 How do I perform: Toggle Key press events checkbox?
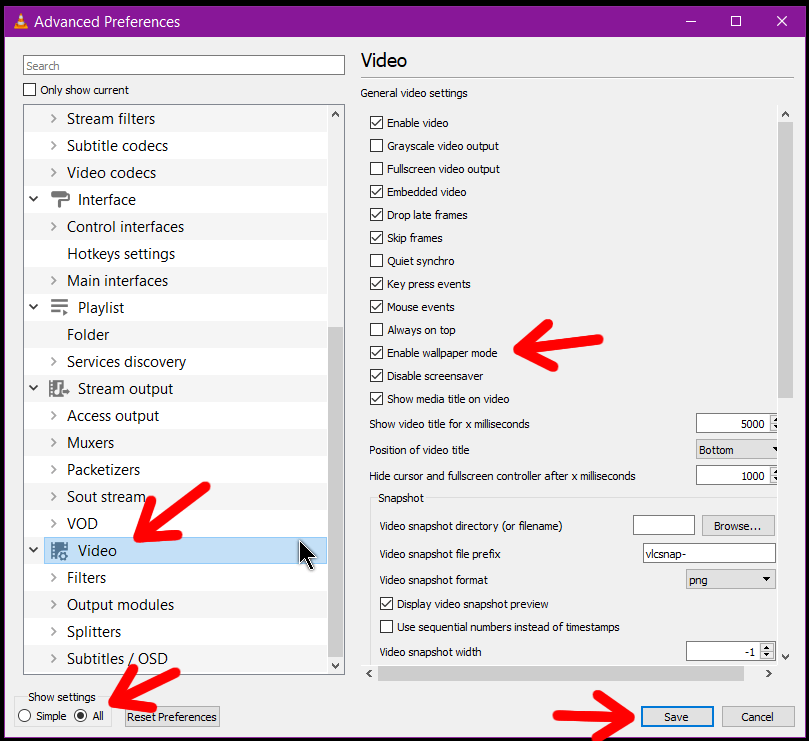pyautogui.click(x=376, y=284)
